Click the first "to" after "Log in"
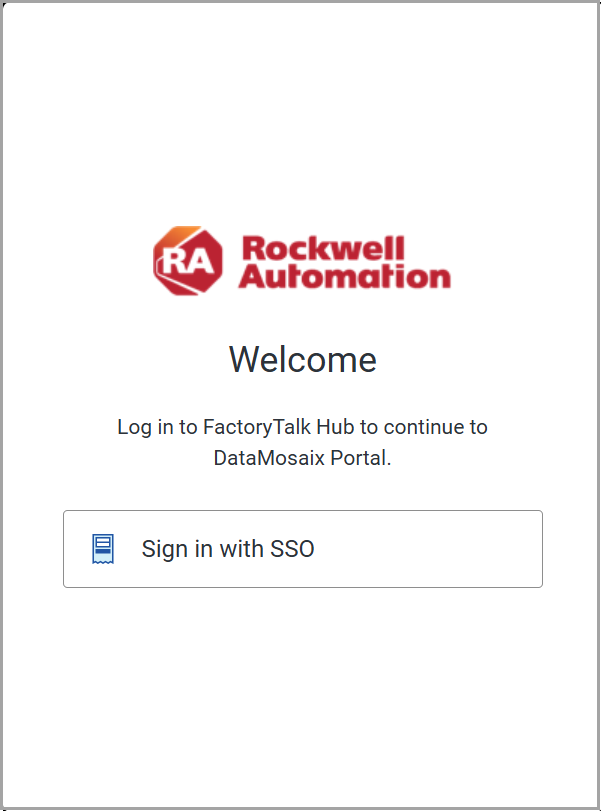 188,427
